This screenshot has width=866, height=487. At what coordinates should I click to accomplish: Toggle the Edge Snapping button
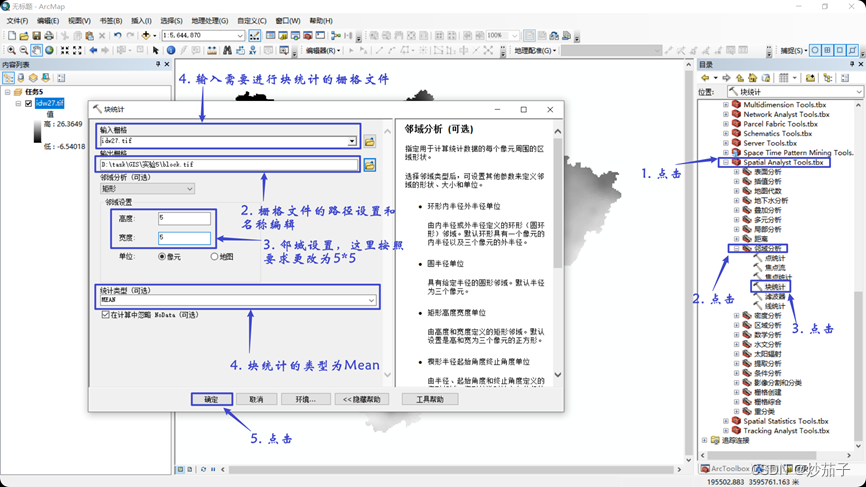click(853, 50)
